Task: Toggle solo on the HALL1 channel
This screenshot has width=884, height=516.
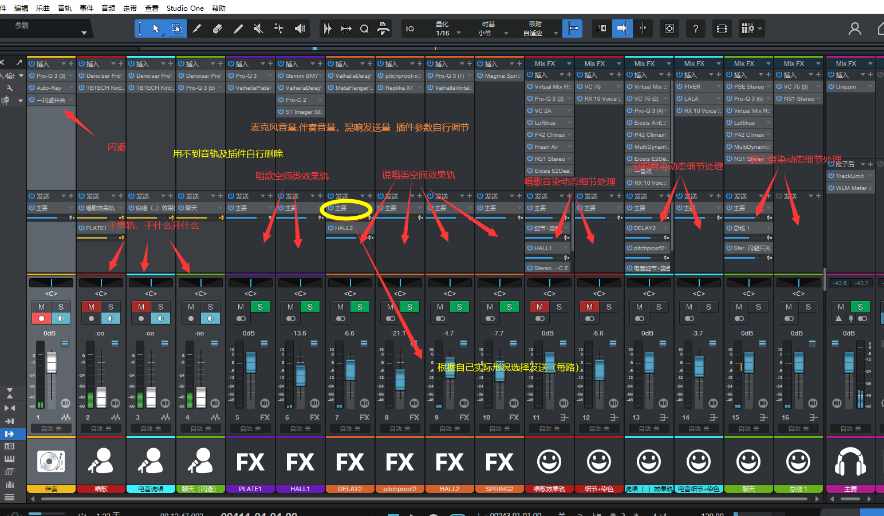Action: coord(310,305)
